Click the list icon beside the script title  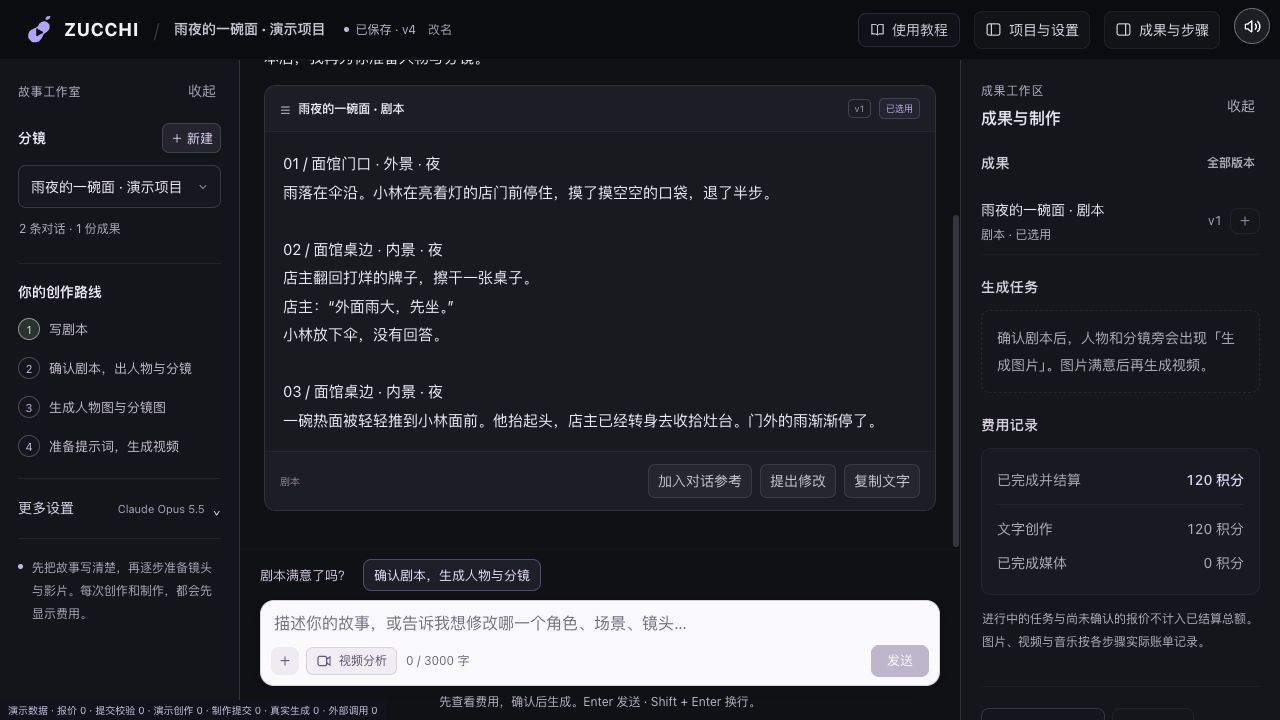pos(285,109)
